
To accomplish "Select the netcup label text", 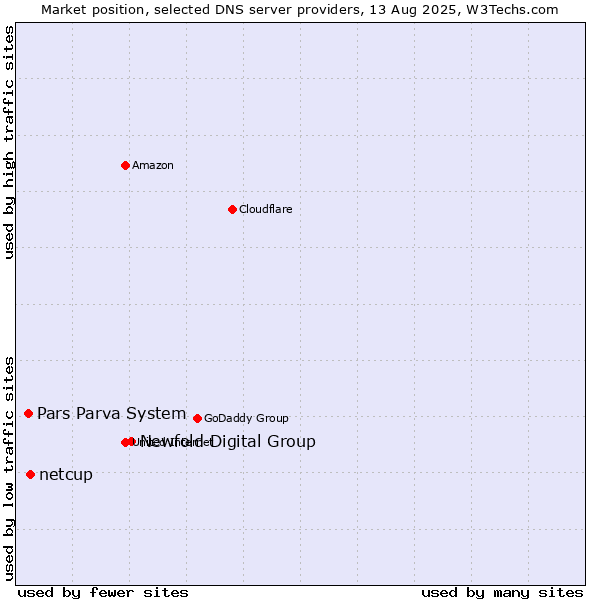I will pyautogui.click(x=66, y=475).
